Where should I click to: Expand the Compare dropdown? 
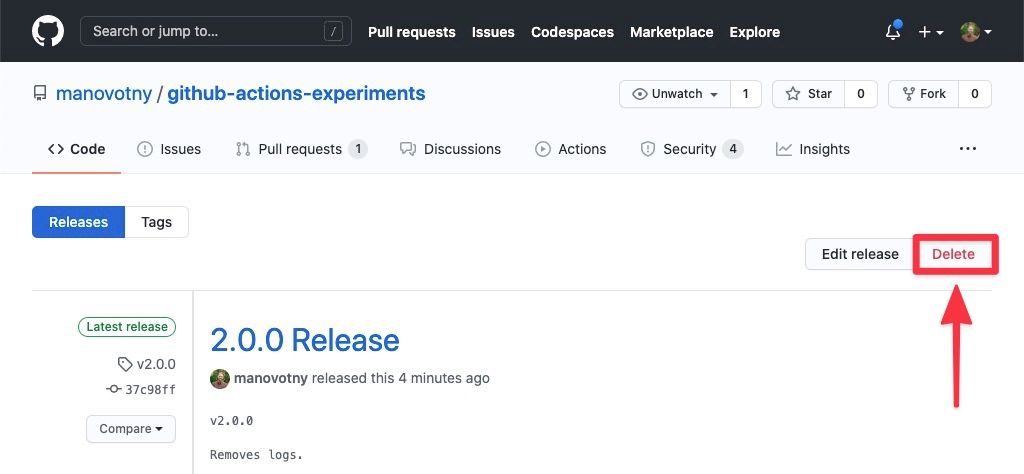coord(131,429)
